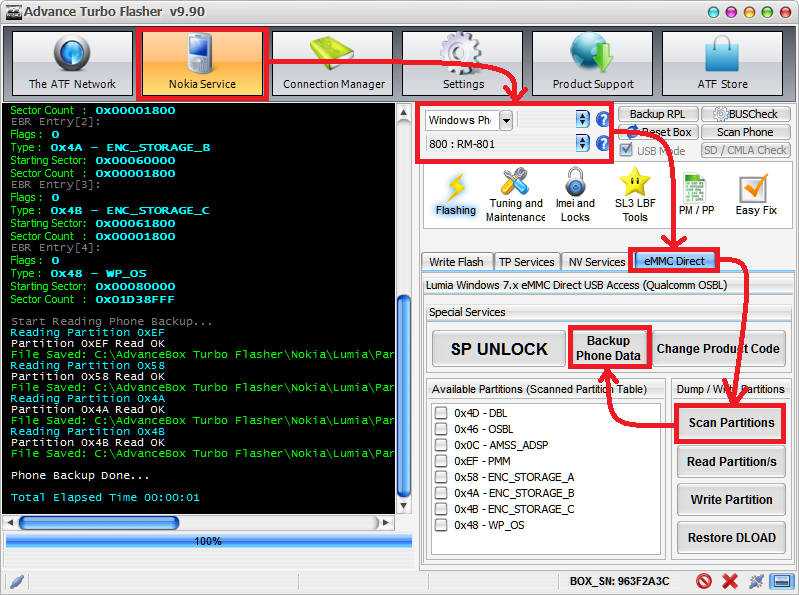Open the Nokia Service section
This screenshot has width=799, height=595.
click(202, 63)
